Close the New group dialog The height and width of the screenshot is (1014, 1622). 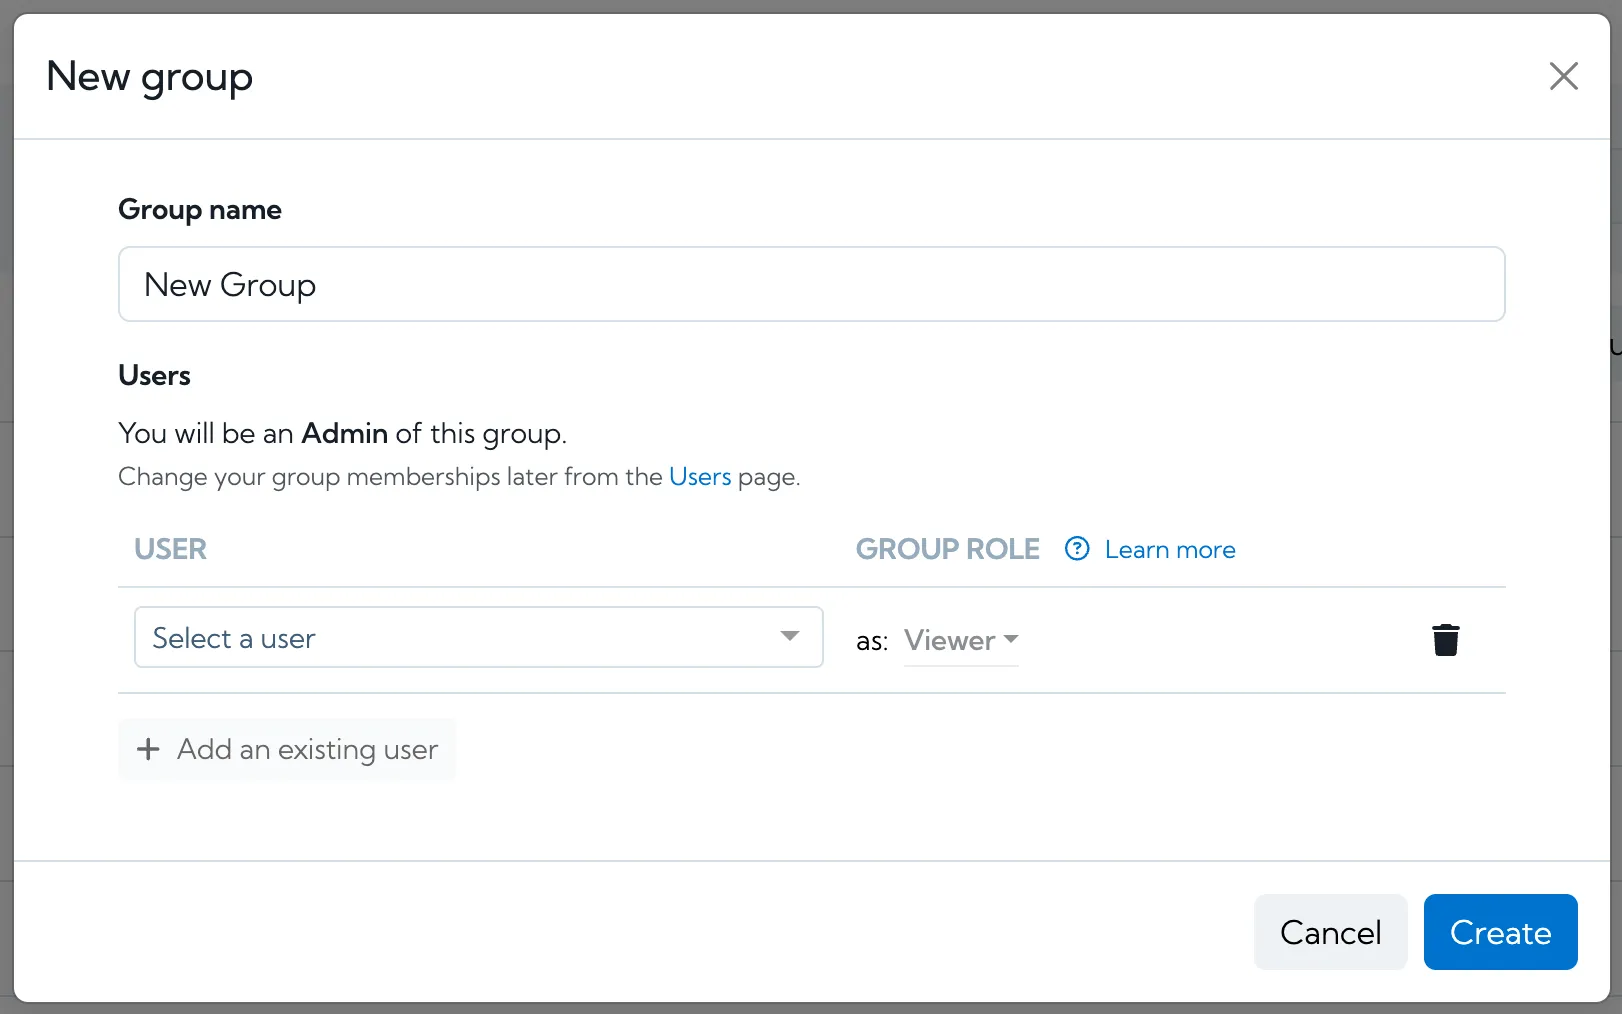[x=1563, y=76]
